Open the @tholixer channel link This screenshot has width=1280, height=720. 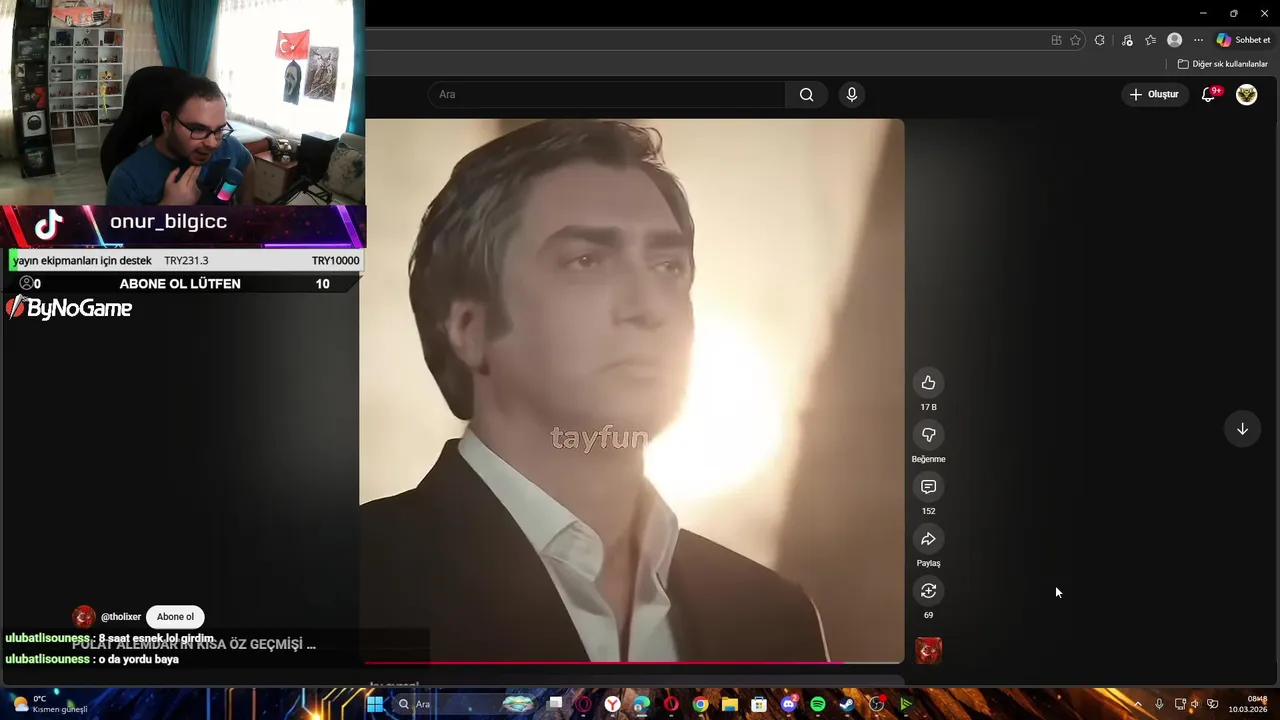point(121,617)
